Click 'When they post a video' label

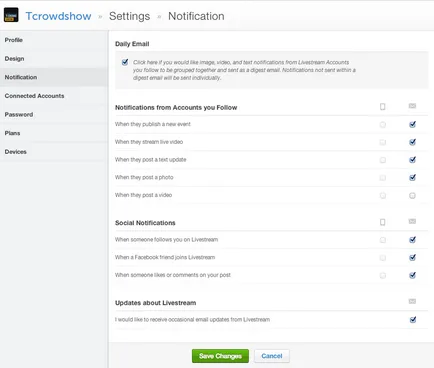[143, 195]
